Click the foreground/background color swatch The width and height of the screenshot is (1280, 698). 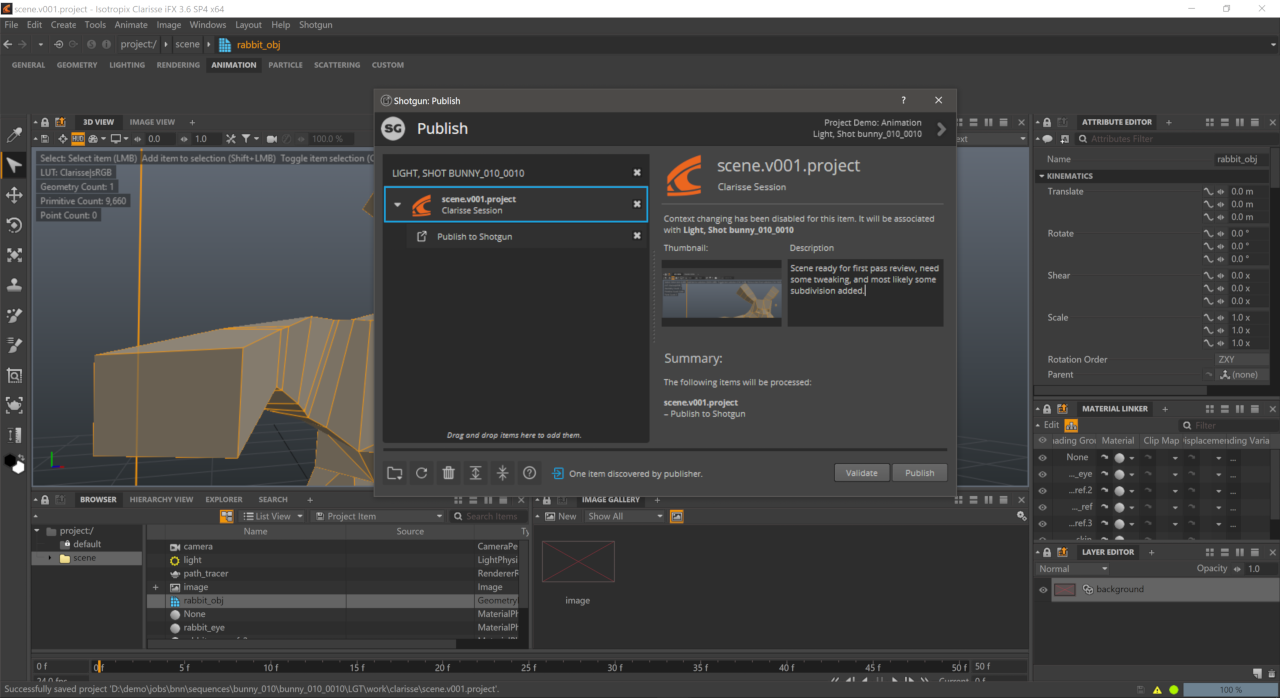tap(14, 463)
